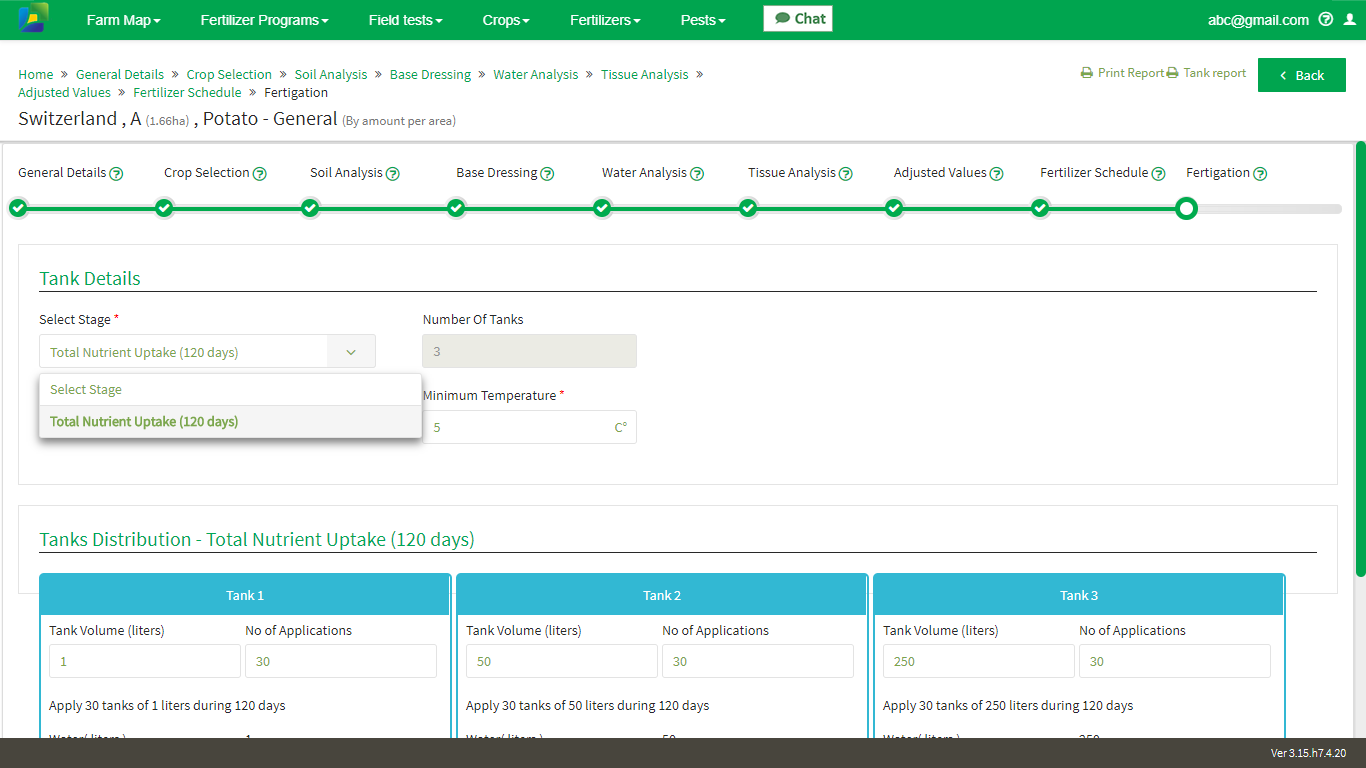Click Print Report link
The width and height of the screenshot is (1366, 768).
[x=1122, y=73]
